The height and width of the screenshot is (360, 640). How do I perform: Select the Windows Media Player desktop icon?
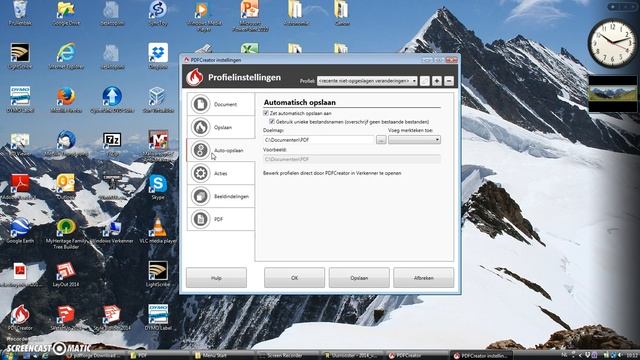pos(204,16)
